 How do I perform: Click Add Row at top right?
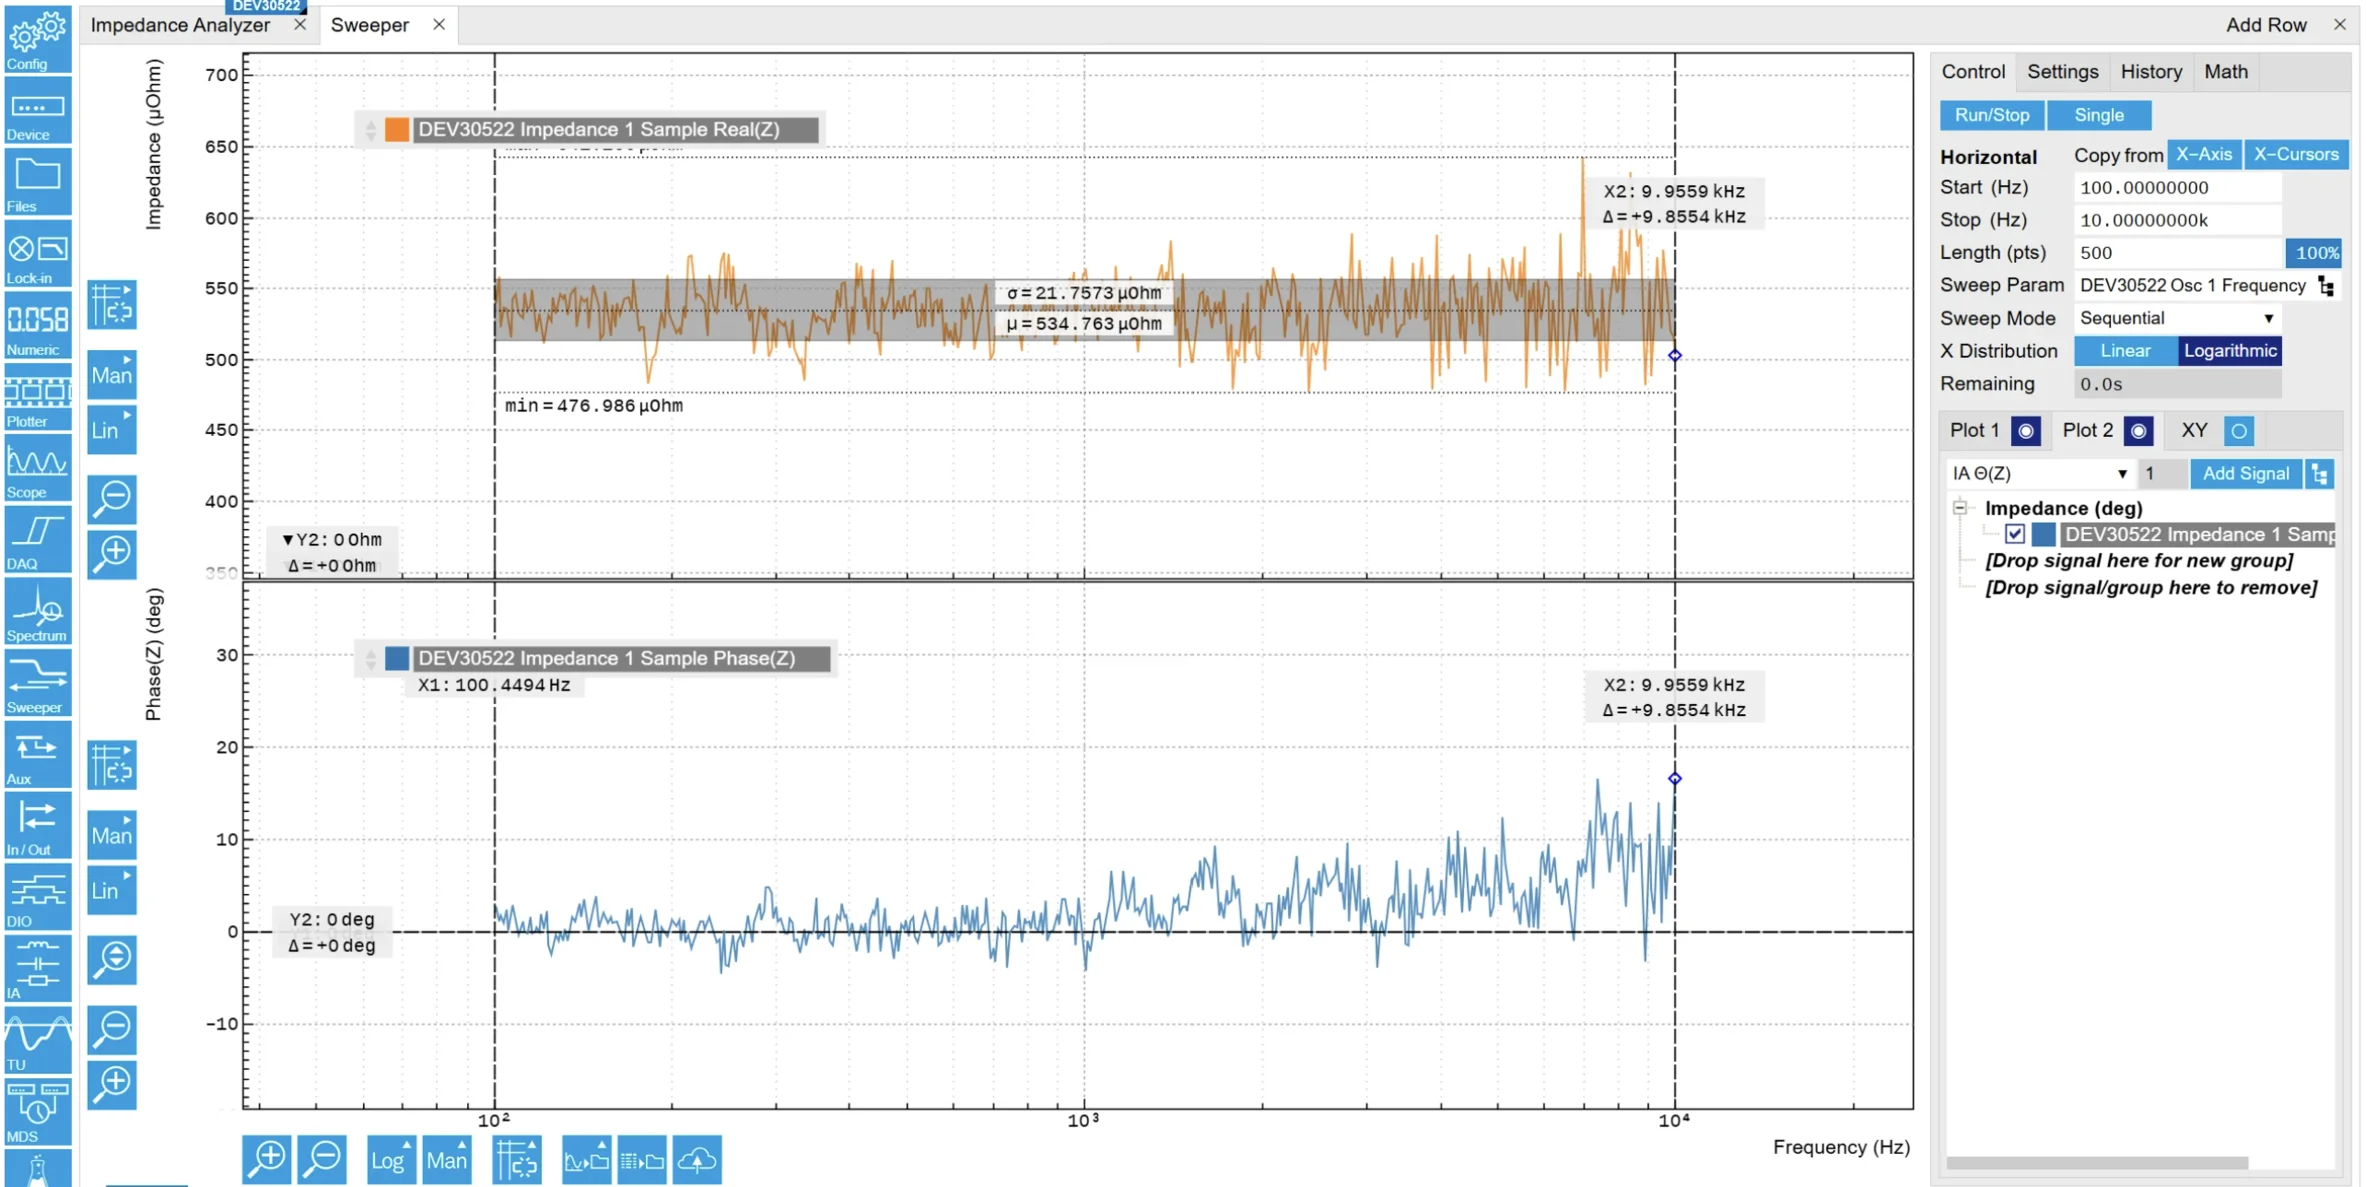(2266, 25)
